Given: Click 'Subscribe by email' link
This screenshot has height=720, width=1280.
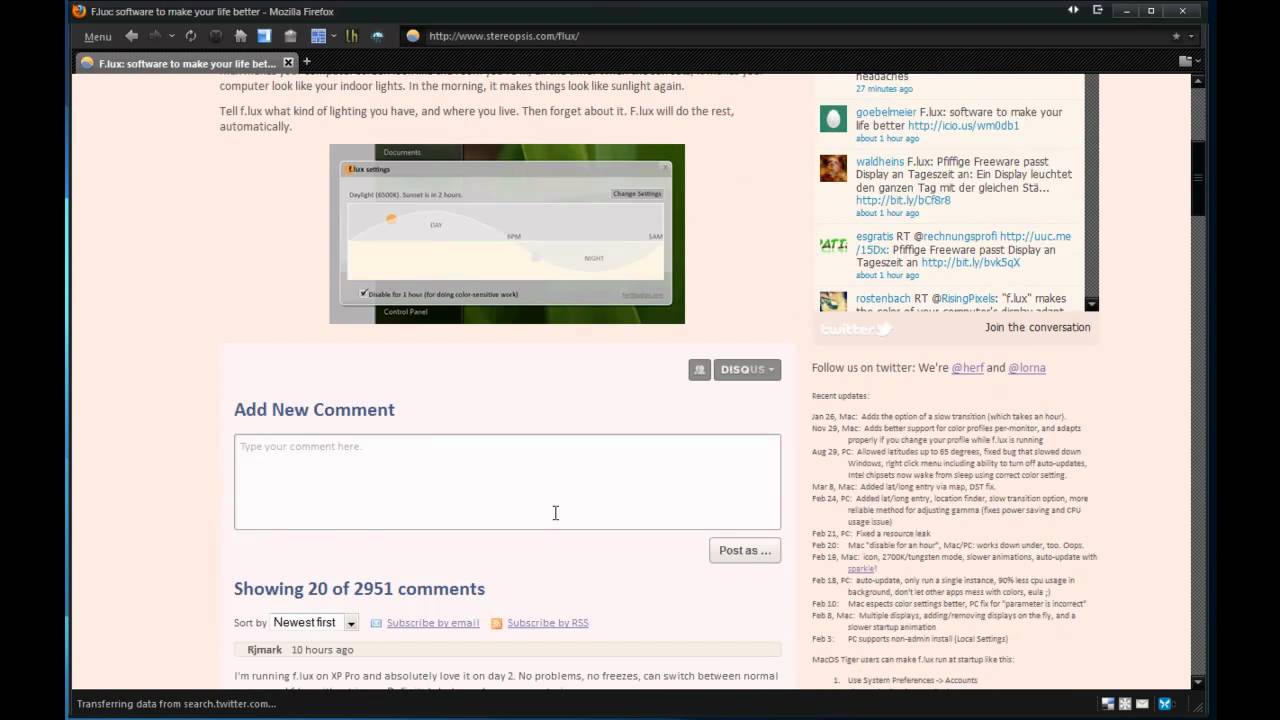Looking at the screenshot, I should 433,623.
